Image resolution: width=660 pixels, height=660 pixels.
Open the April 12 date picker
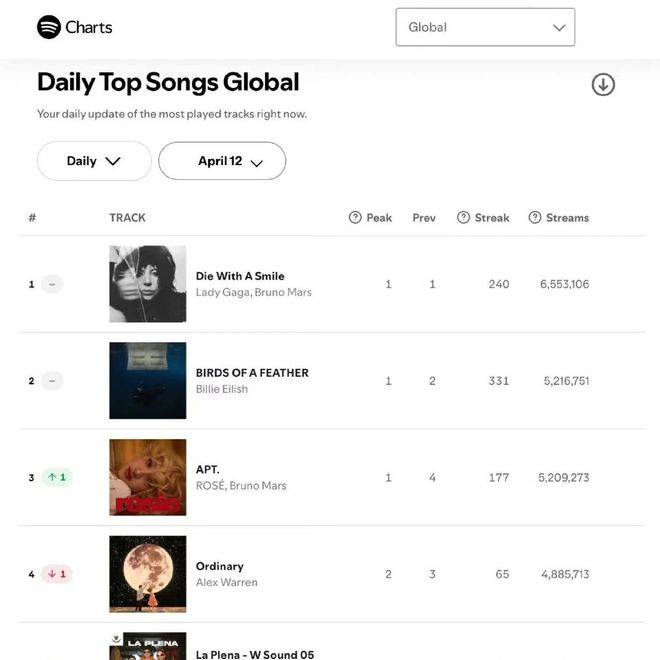(222, 161)
